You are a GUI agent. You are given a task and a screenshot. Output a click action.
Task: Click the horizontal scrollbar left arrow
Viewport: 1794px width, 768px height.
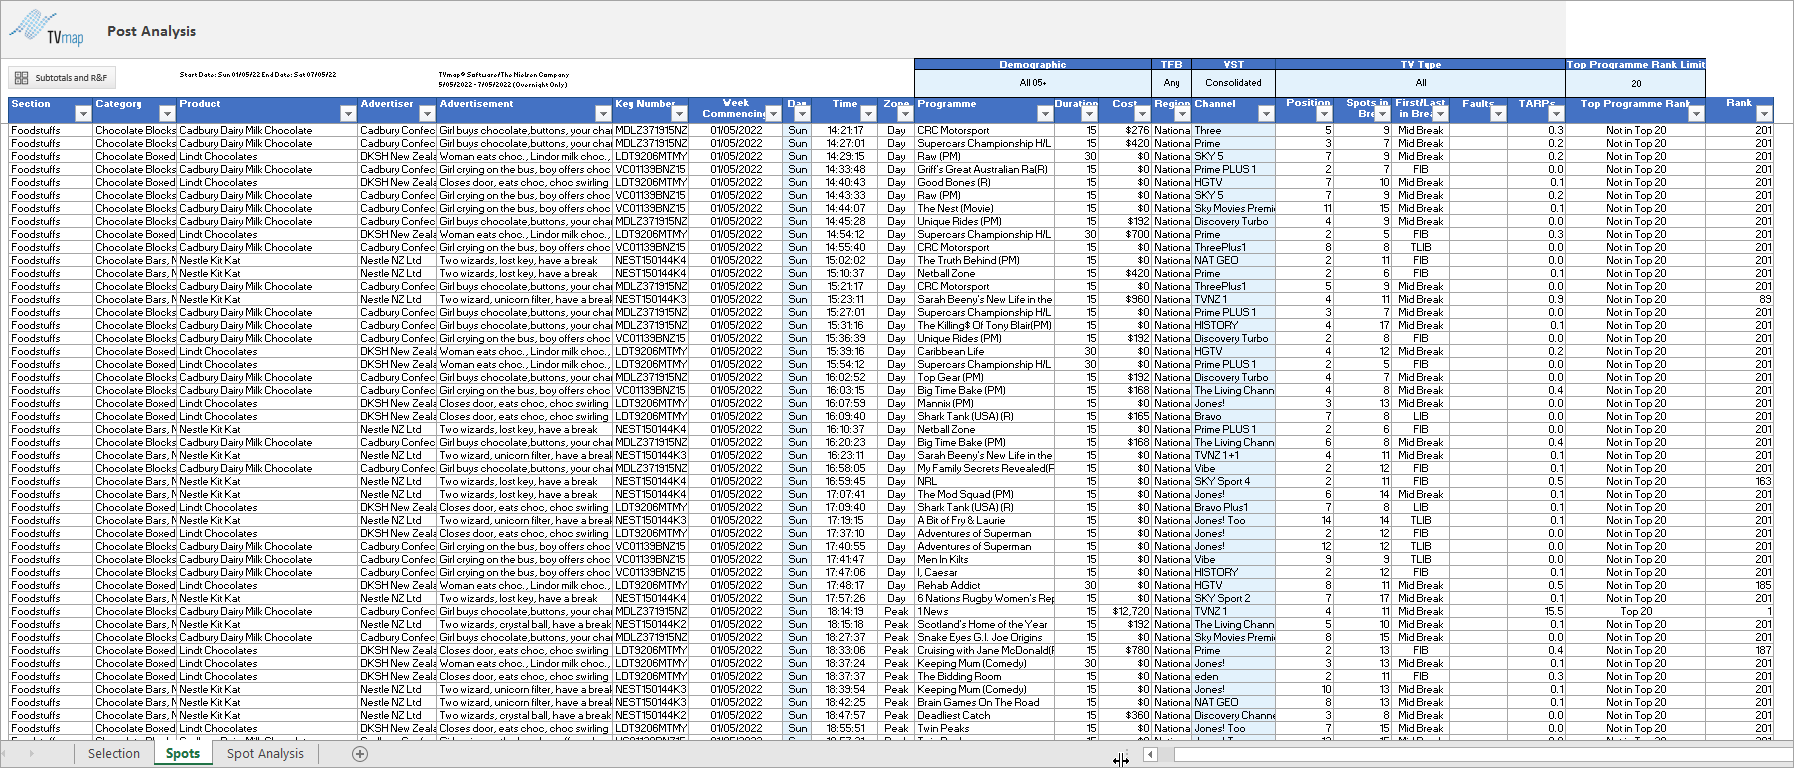[1150, 755]
